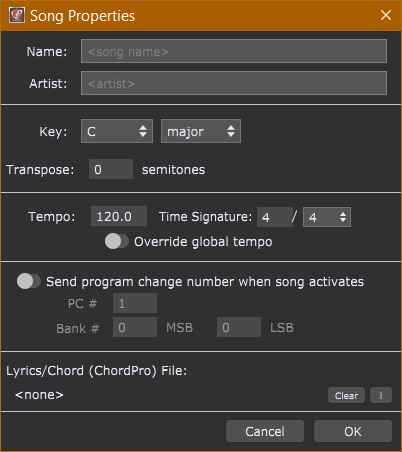Toggle Override global tempo switch
Image resolution: width=402 pixels, height=452 pixels.
(117, 241)
